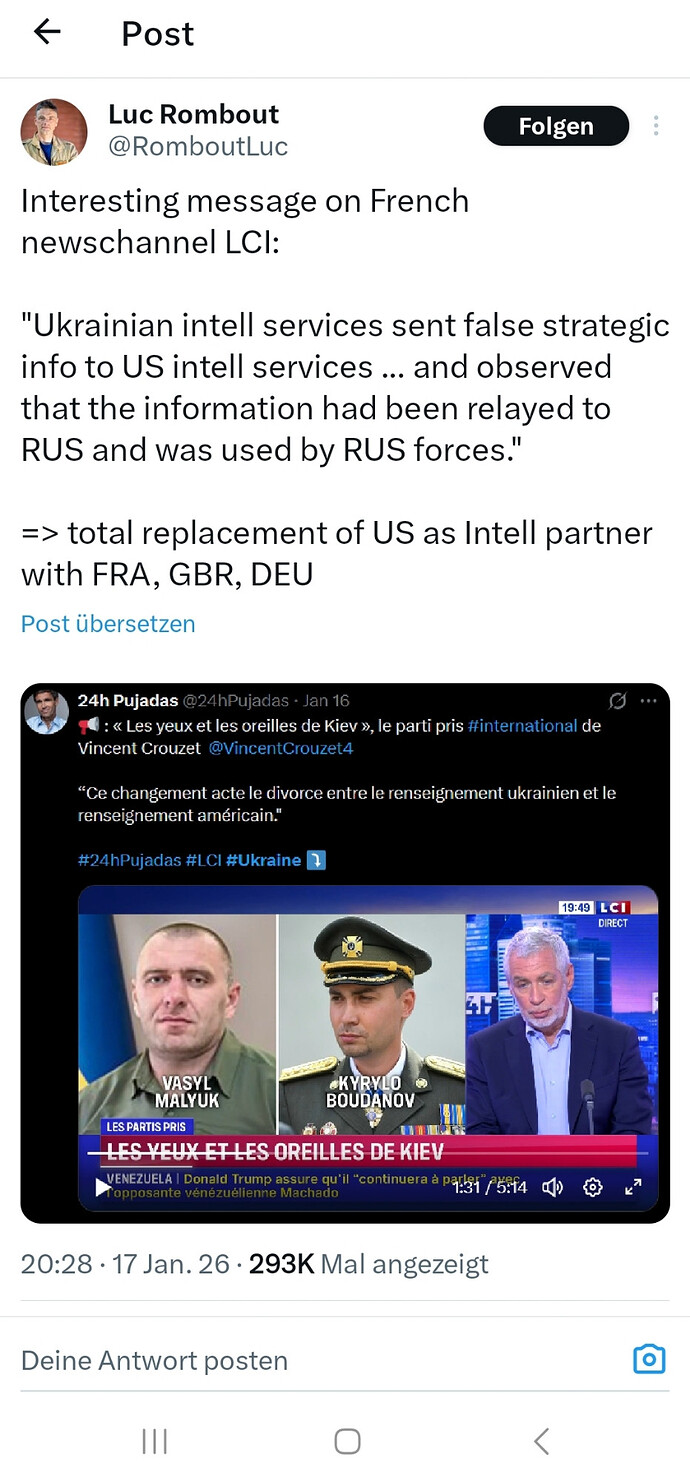Open the video settings gear
The image size is (690, 1481).
593,1187
